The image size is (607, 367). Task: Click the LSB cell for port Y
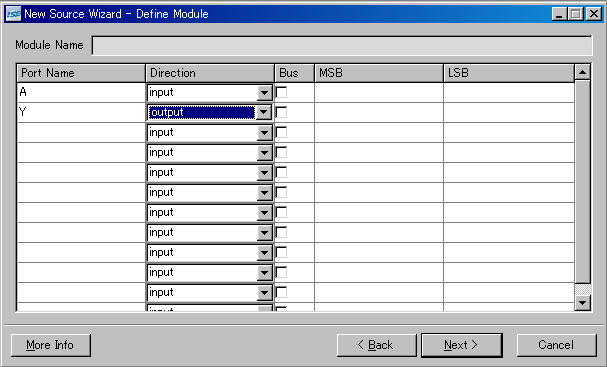tap(509, 113)
